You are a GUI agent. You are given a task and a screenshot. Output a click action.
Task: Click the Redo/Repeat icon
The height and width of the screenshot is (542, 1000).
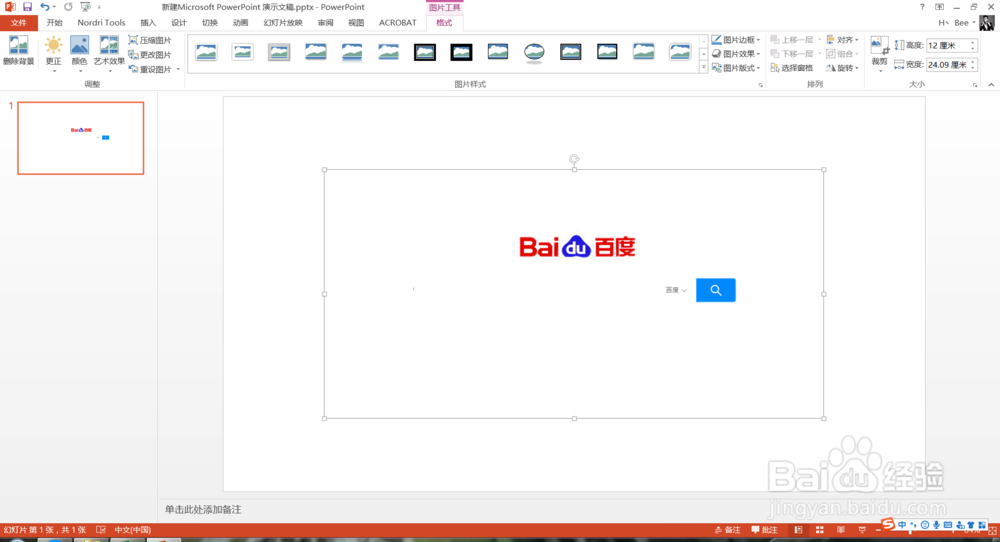[68, 7]
